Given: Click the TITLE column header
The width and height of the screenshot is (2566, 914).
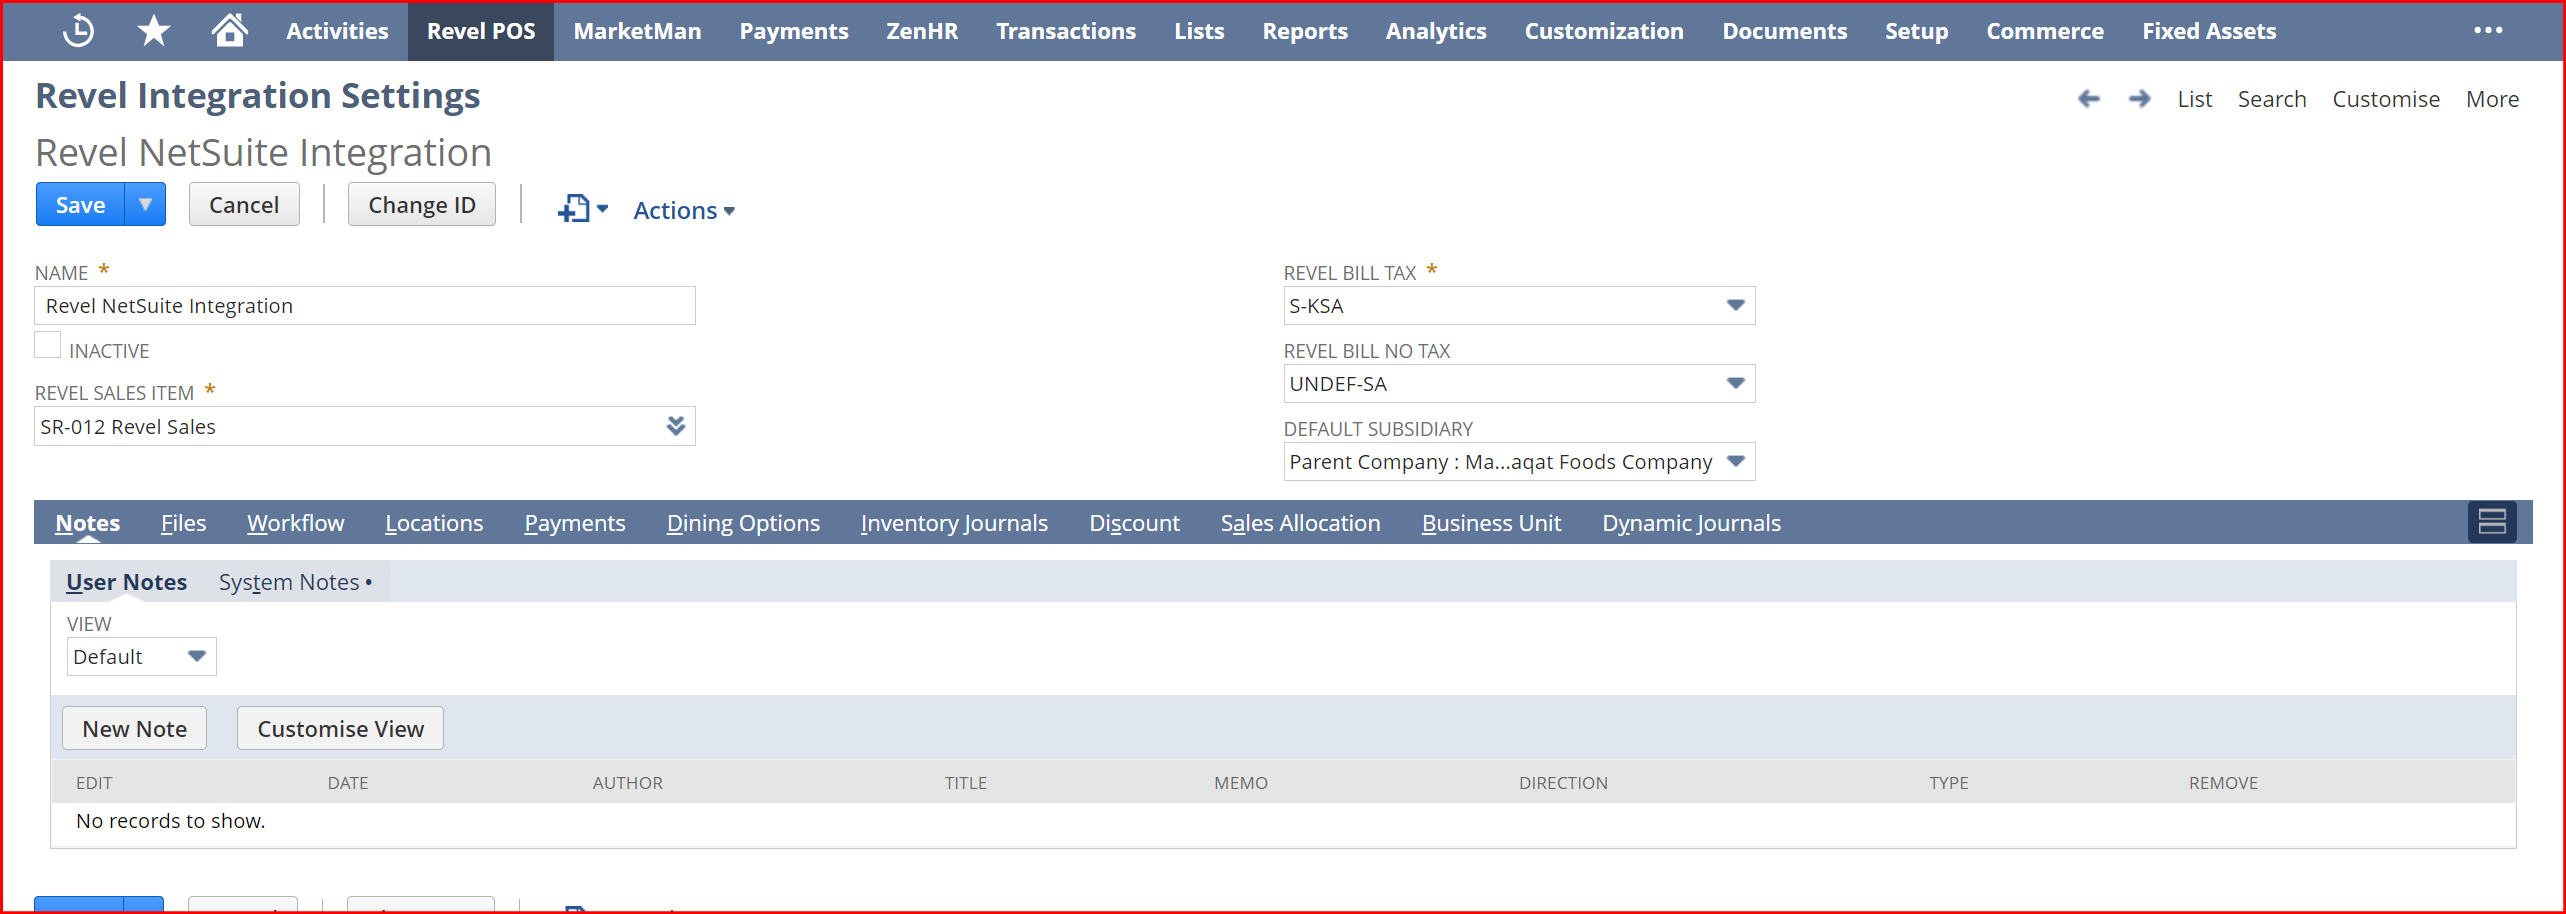Looking at the screenshot, I should pyautogui.click(x=966, y=783).
